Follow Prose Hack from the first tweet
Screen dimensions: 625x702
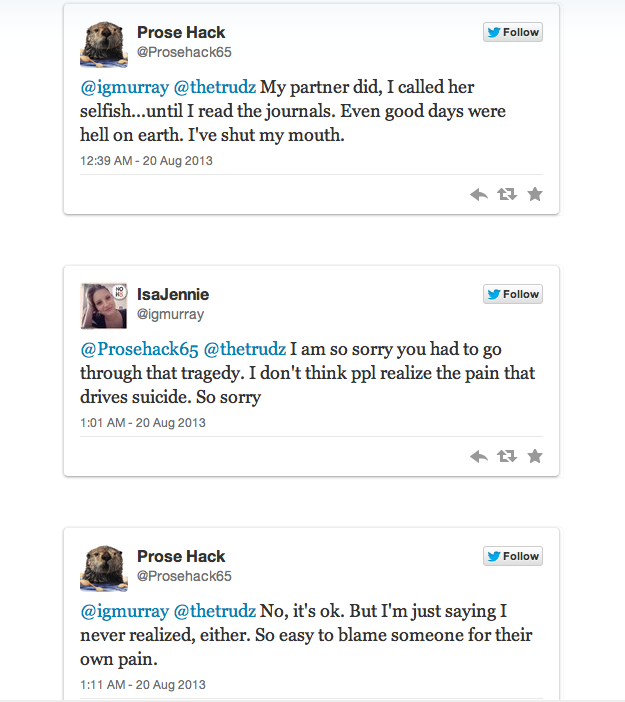pyautogui.click(x=512, y=32)
